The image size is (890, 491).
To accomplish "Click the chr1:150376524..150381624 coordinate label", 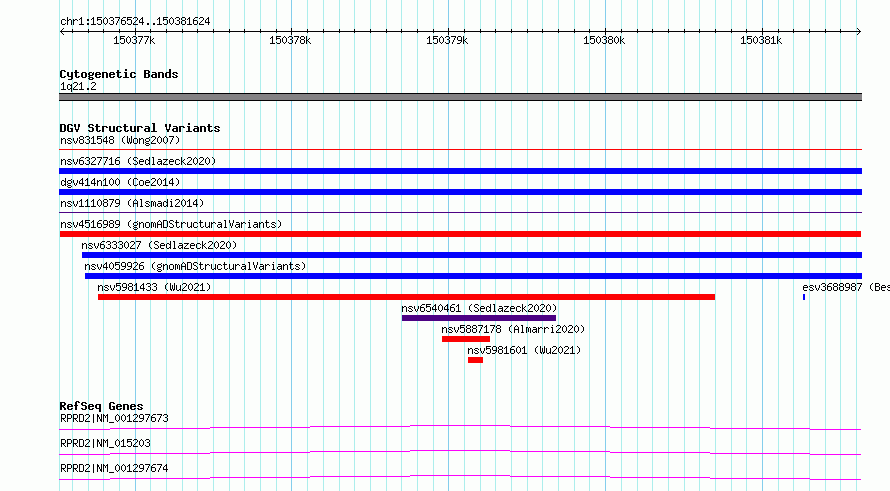I will click(135, 21).
